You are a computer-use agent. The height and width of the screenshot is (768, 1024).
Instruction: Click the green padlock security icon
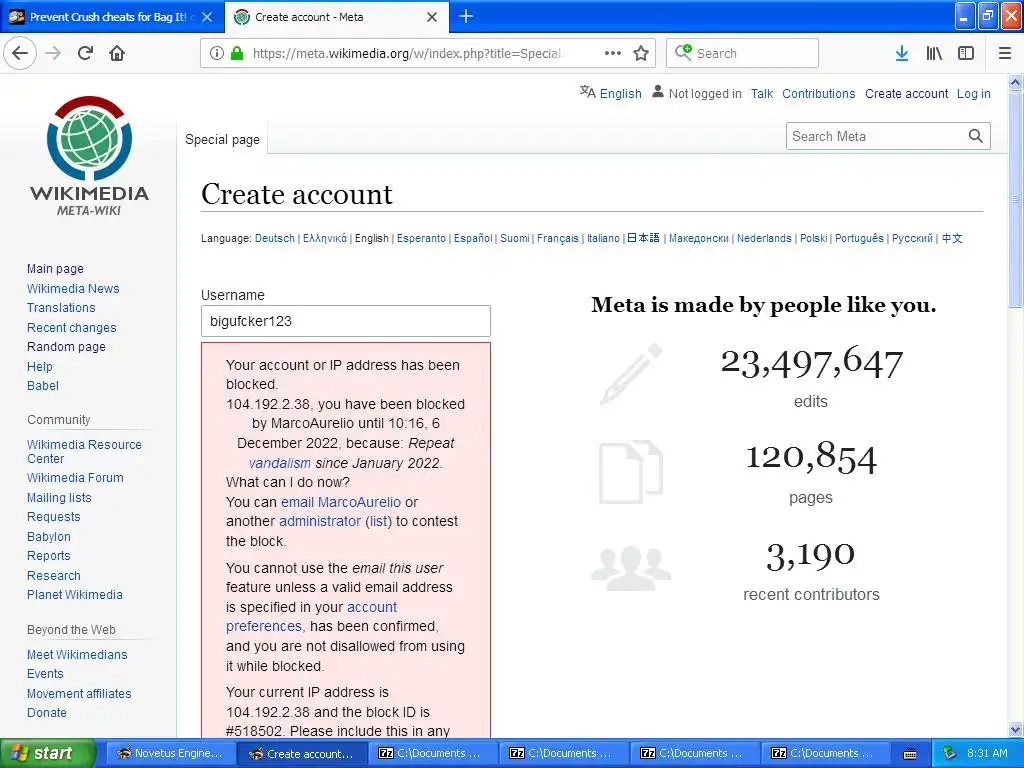coord(237,53)
